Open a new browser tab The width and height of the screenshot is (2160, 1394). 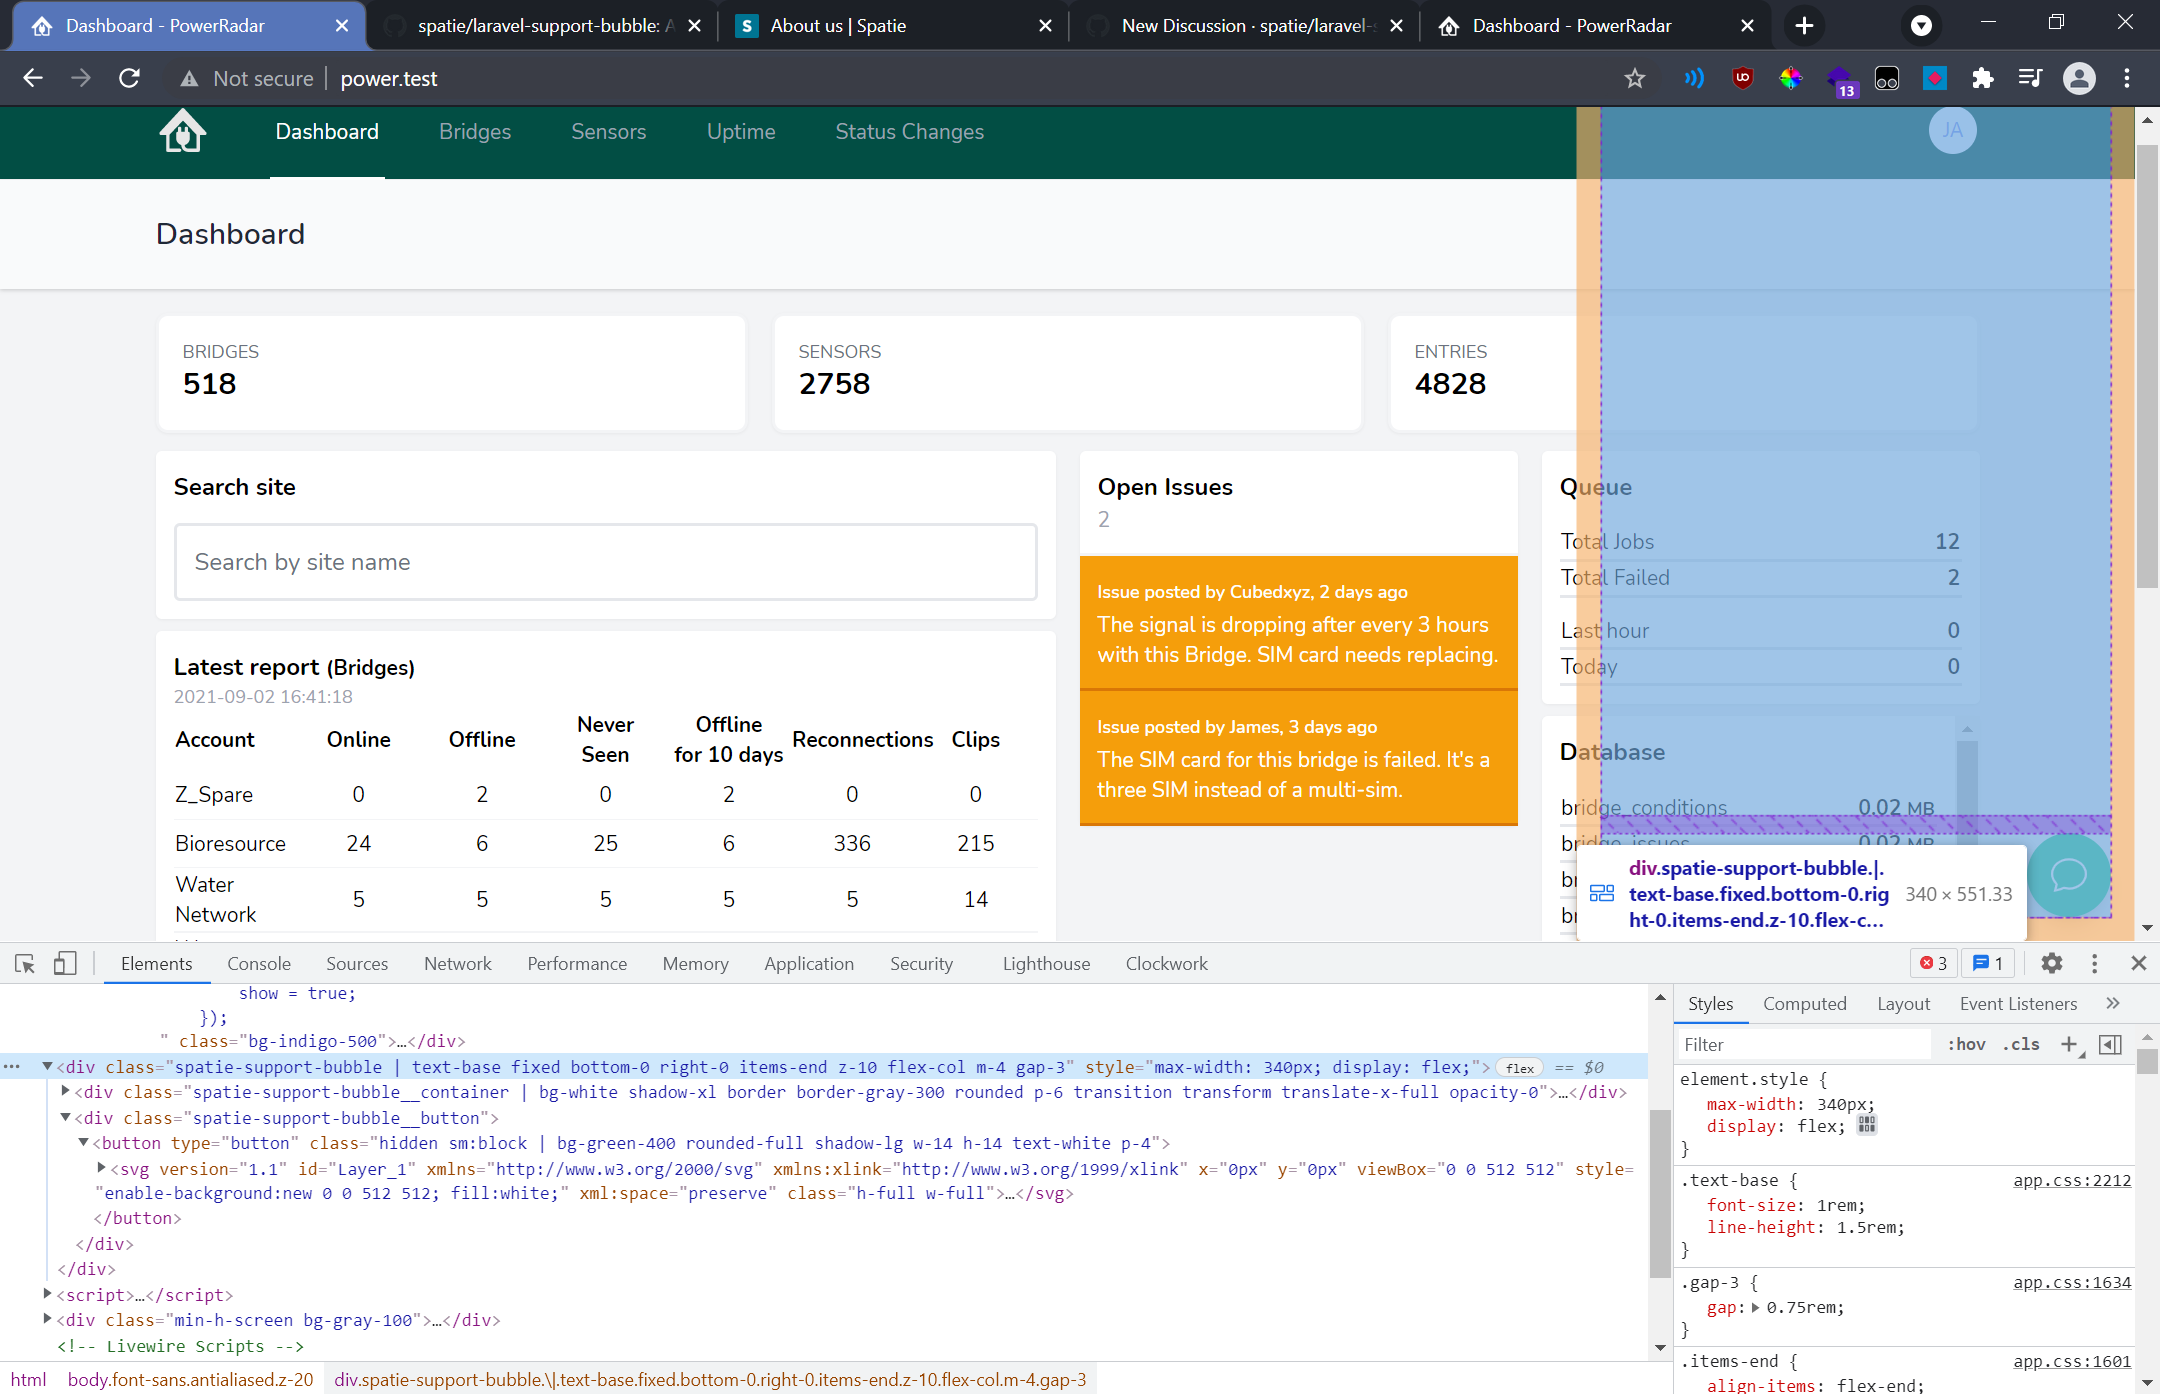point(1804,26)
